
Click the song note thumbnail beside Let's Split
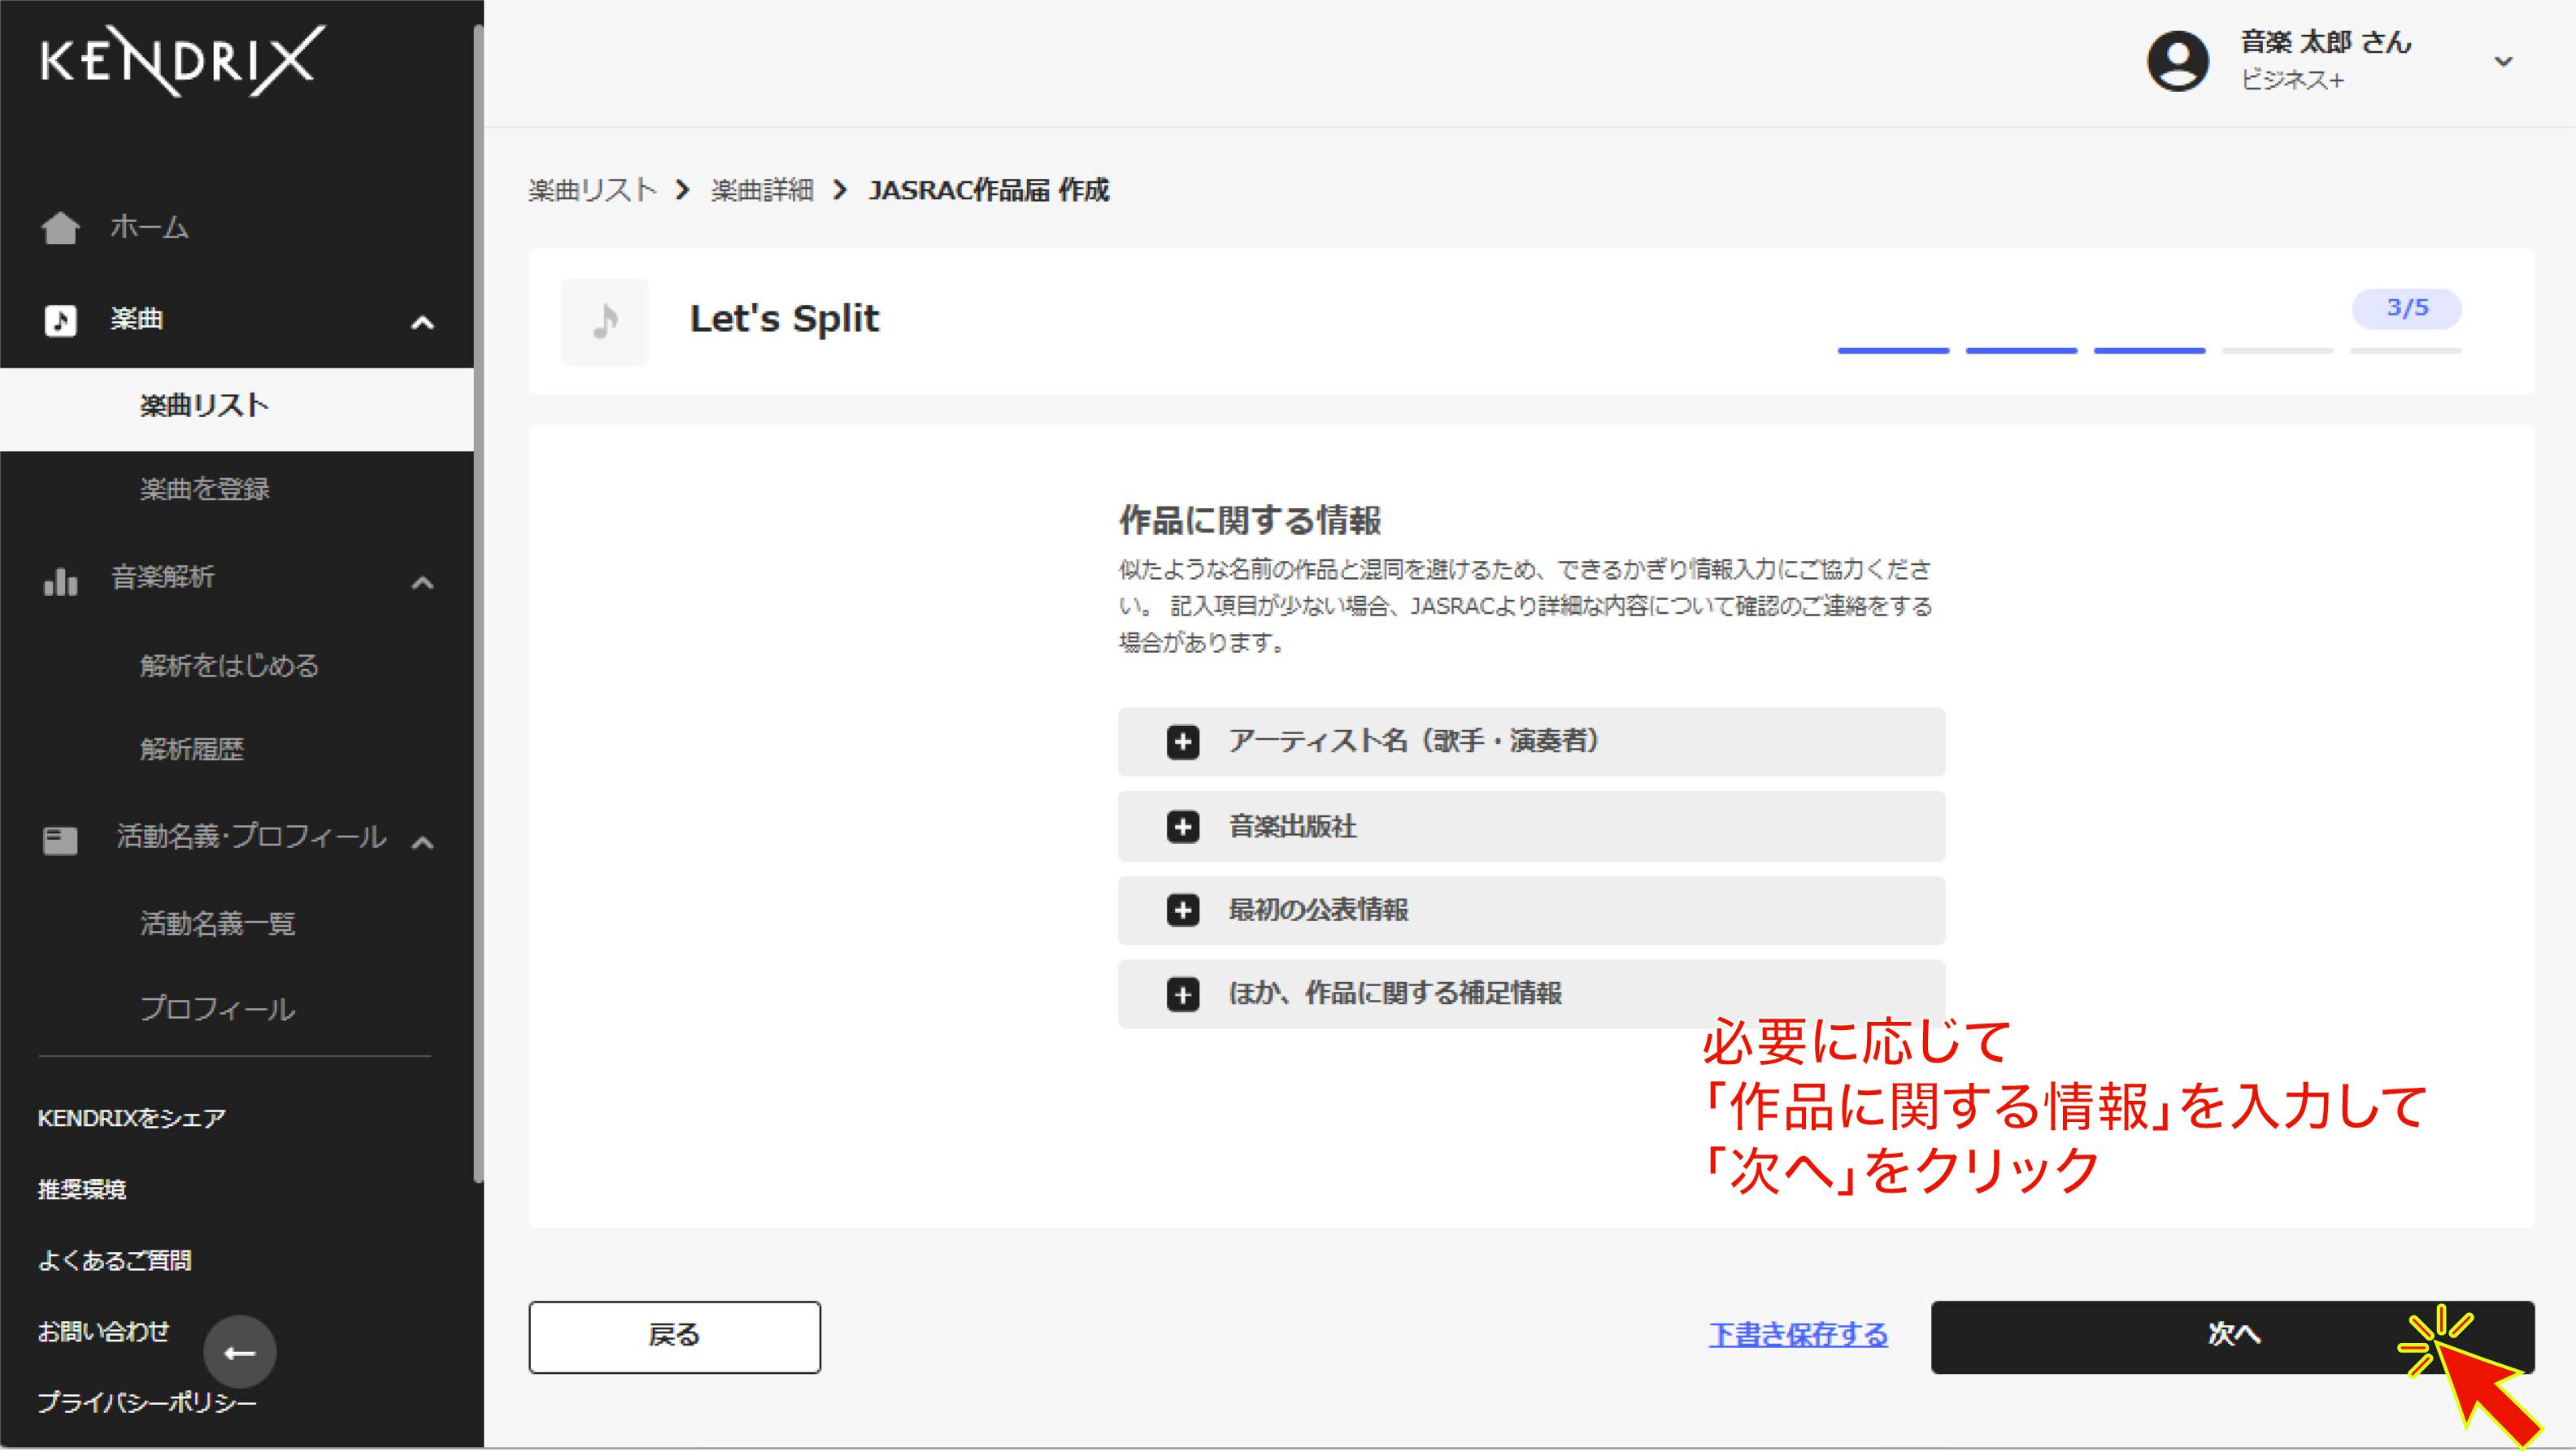(x=604, y=322)
